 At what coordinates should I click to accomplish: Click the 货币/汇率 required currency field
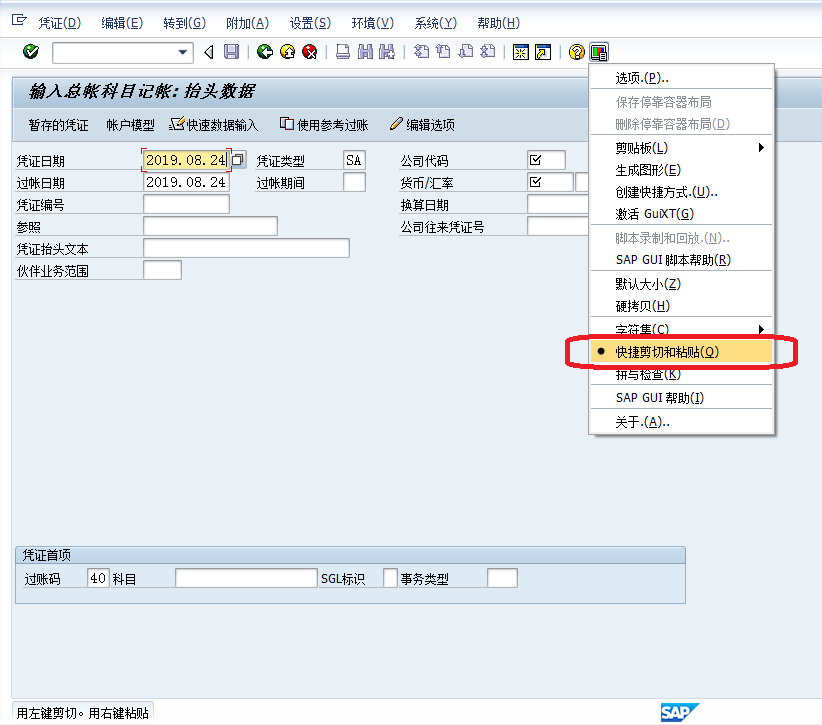coord(550,182)
